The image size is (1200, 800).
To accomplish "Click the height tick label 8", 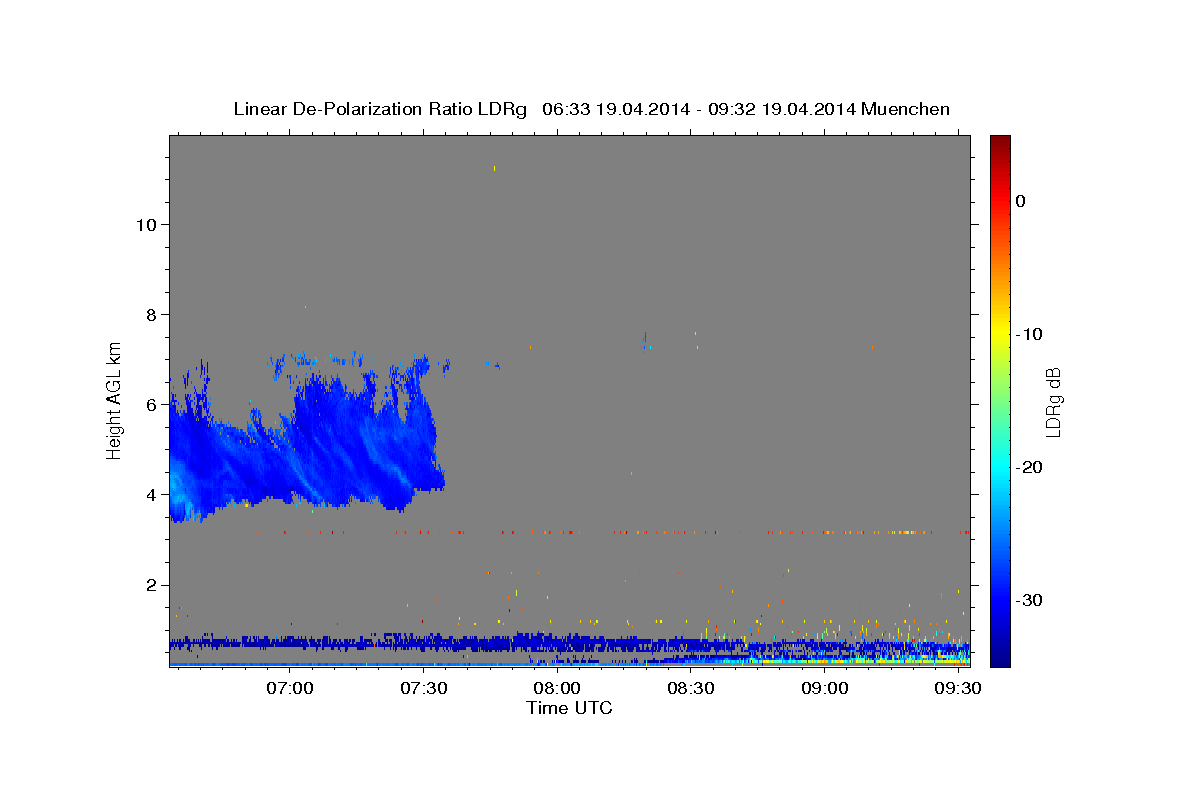I will pos(149,314).
